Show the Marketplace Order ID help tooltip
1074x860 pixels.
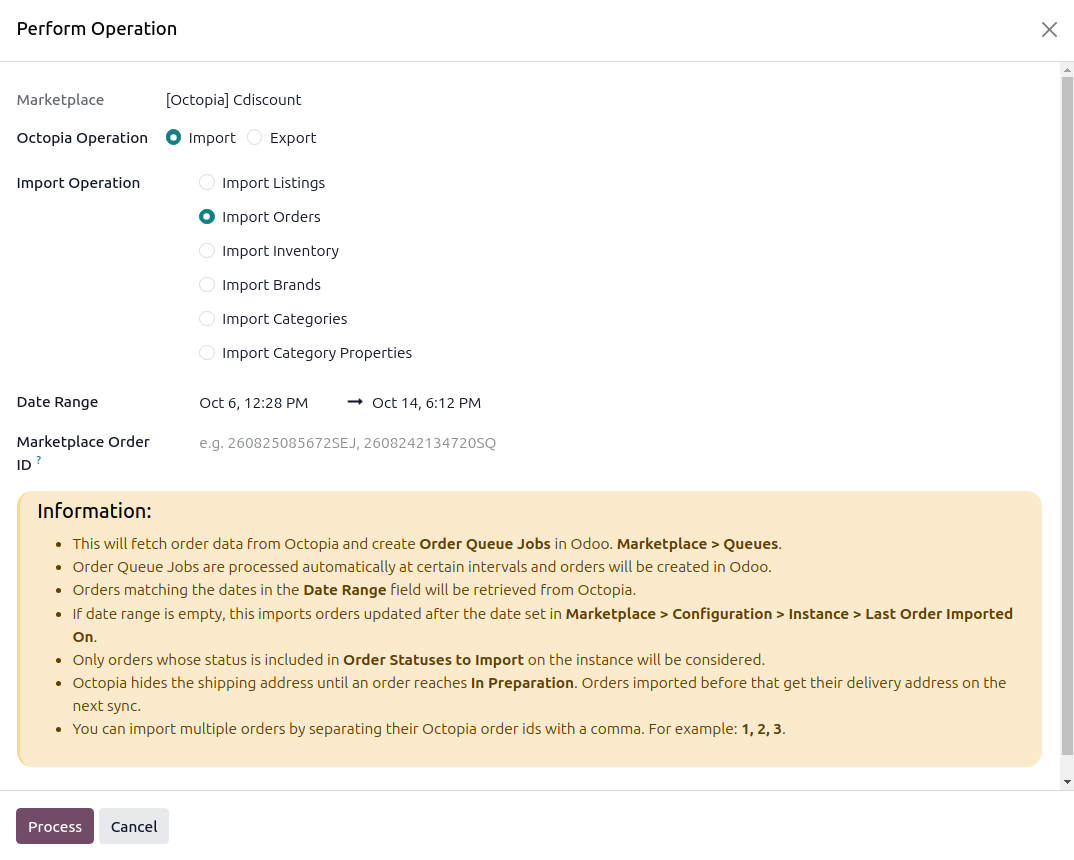click(38, 460)
